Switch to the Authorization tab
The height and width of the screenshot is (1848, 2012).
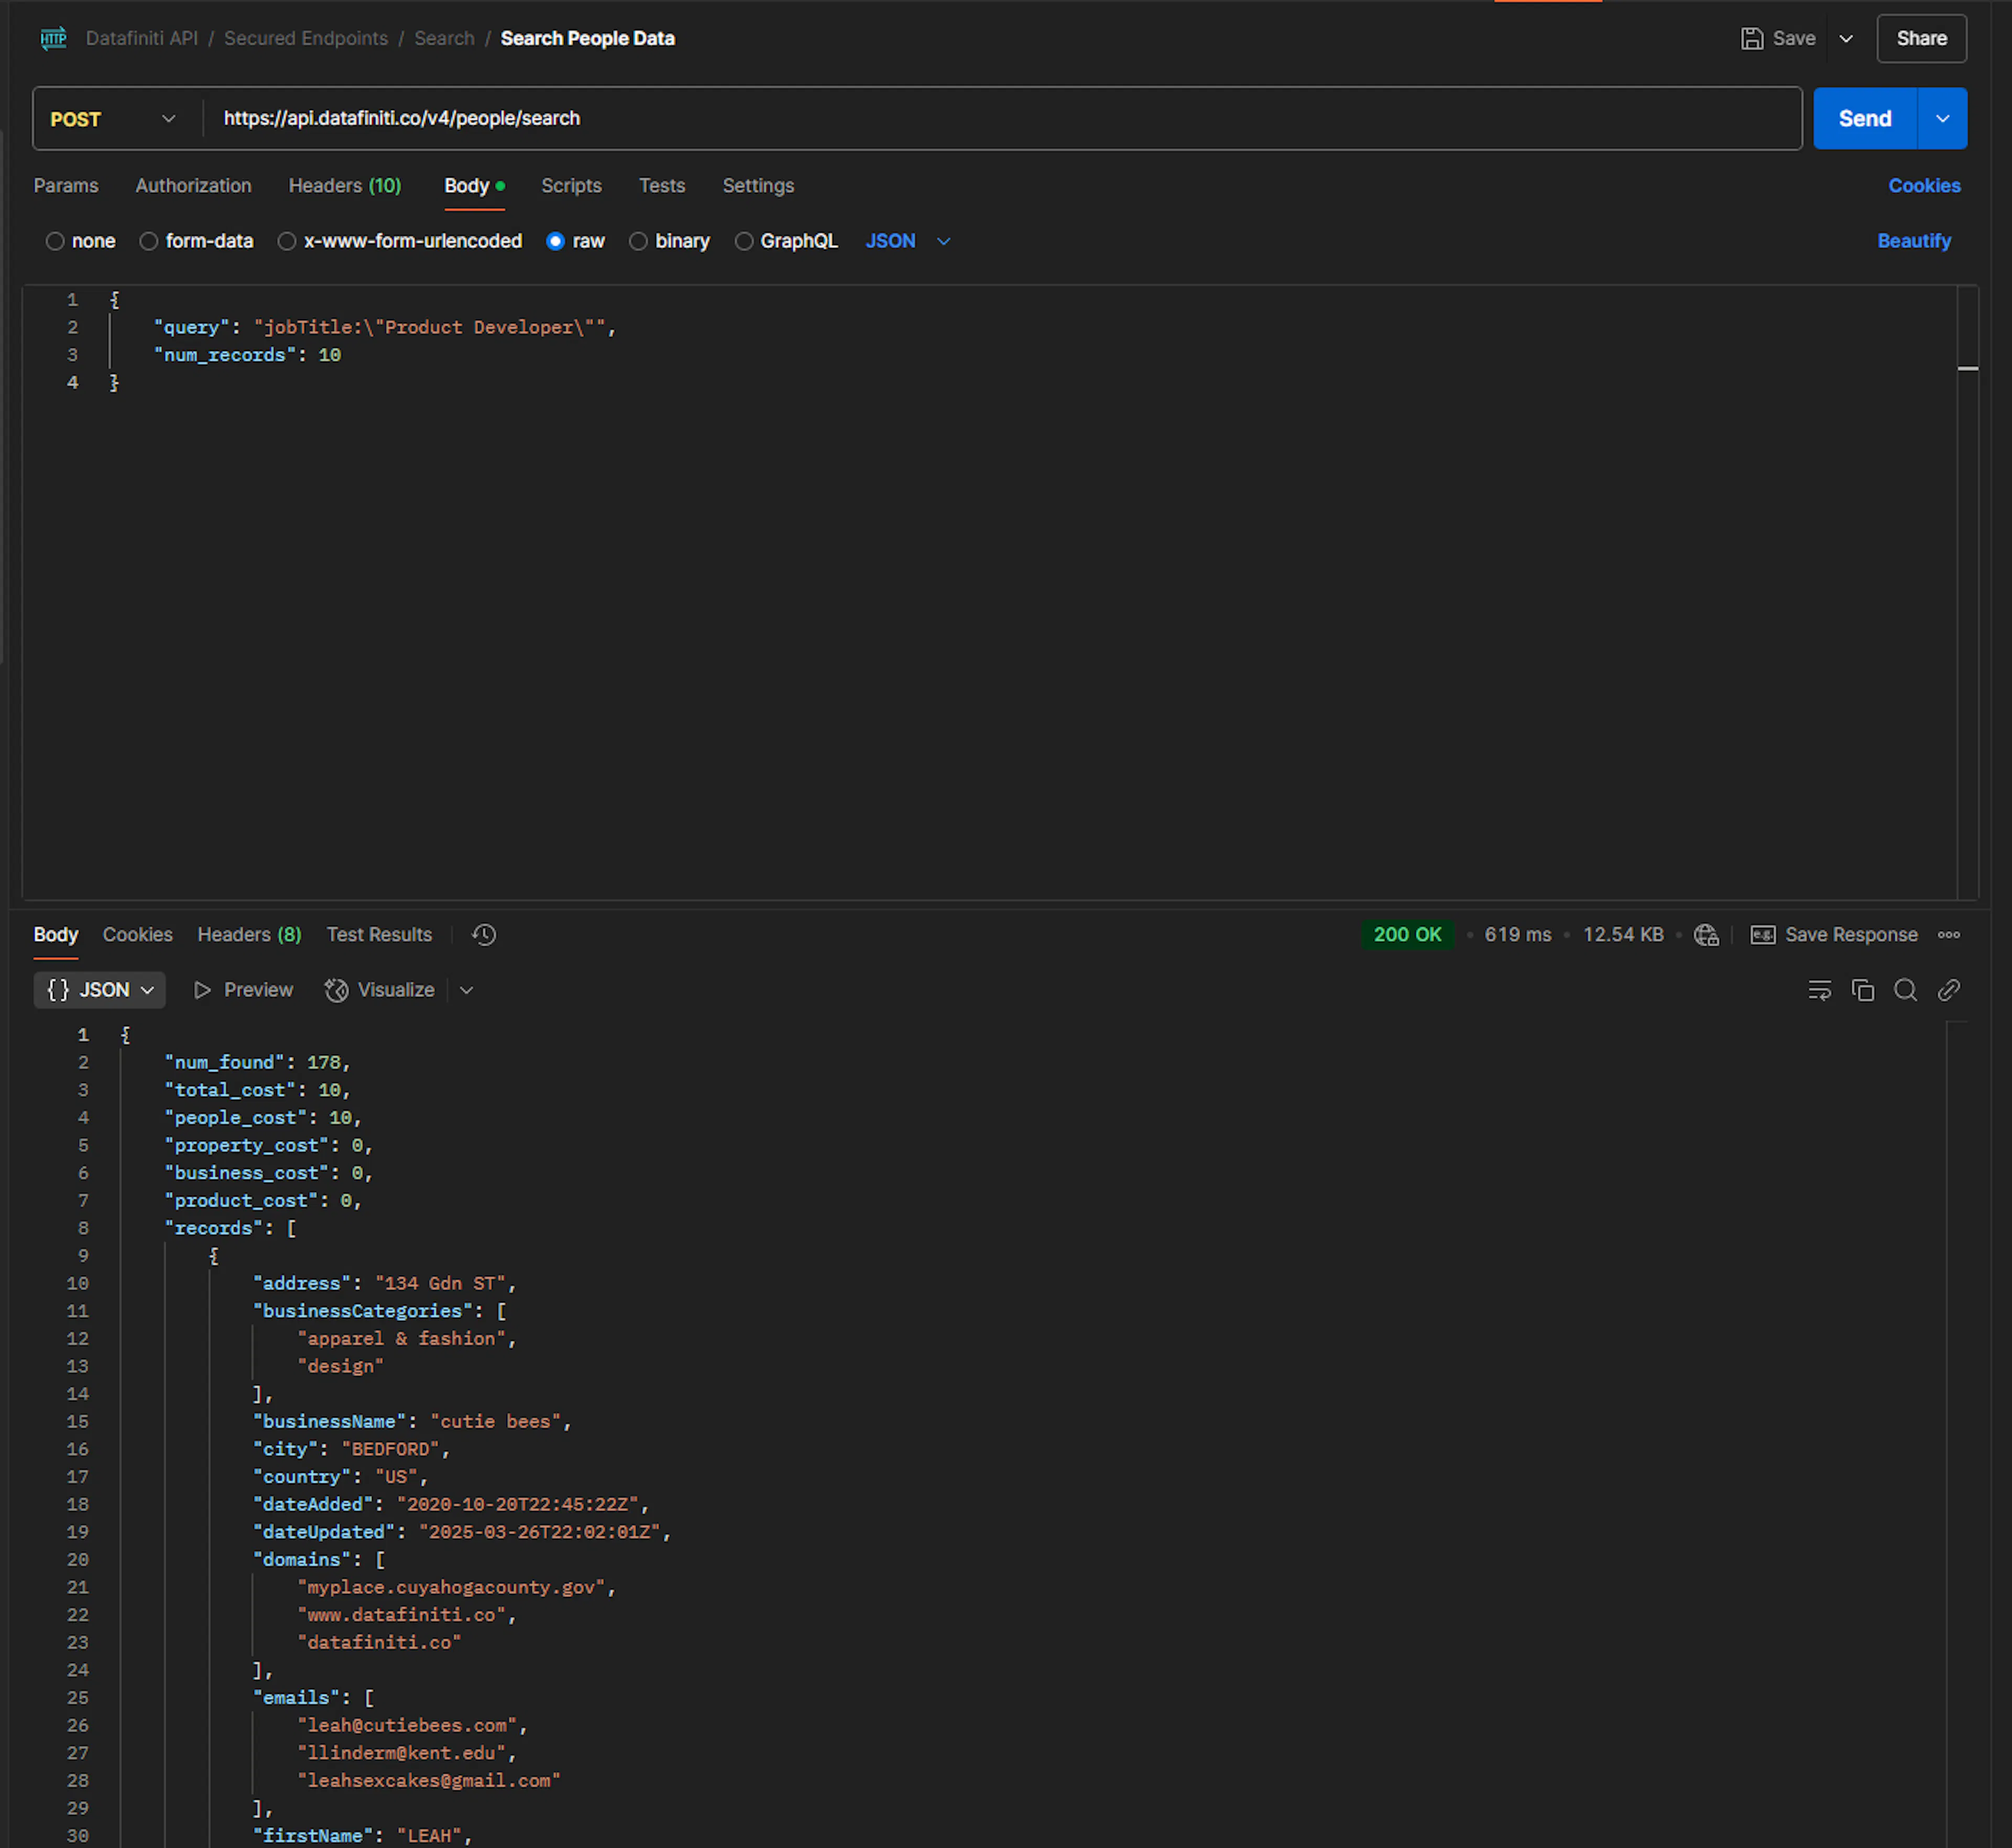tap(193, 186)
